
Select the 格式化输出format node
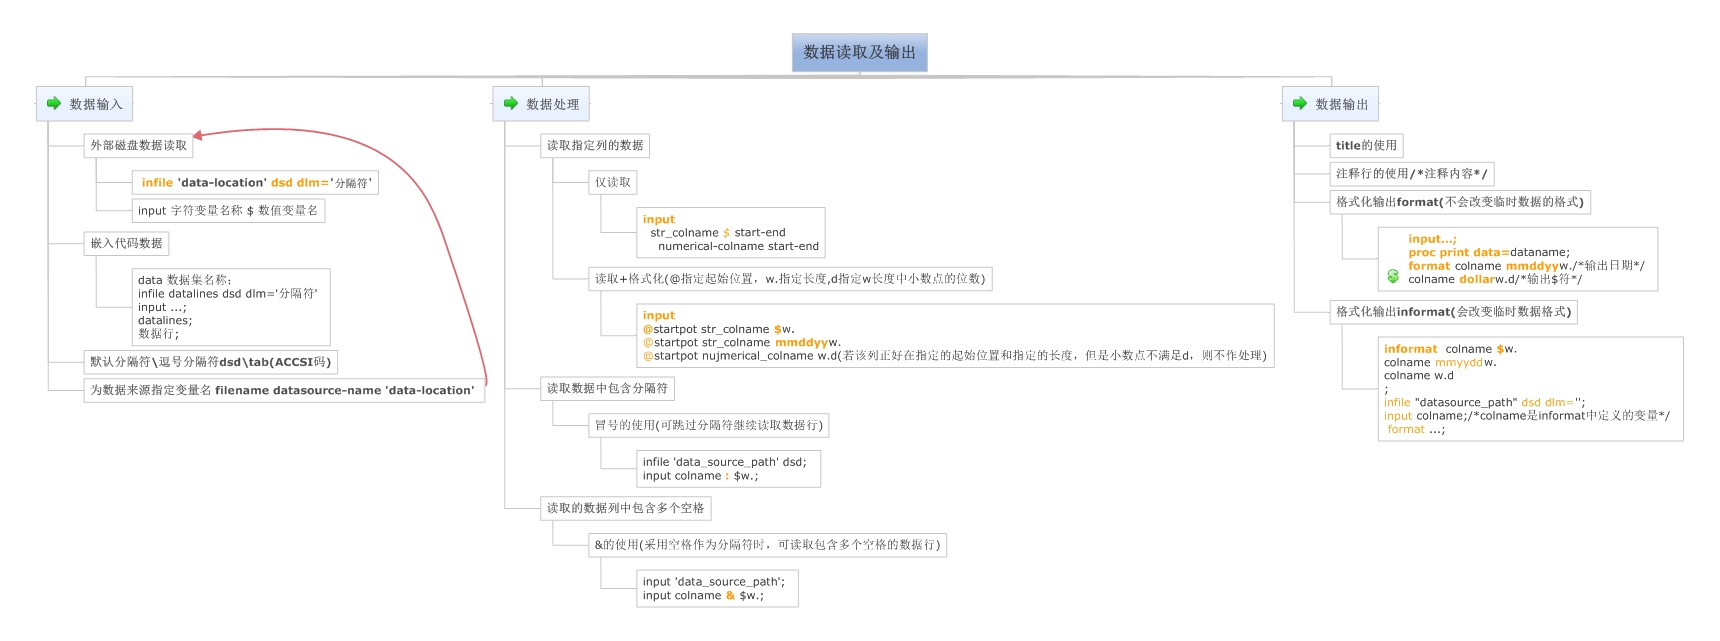coord(1460,202)
